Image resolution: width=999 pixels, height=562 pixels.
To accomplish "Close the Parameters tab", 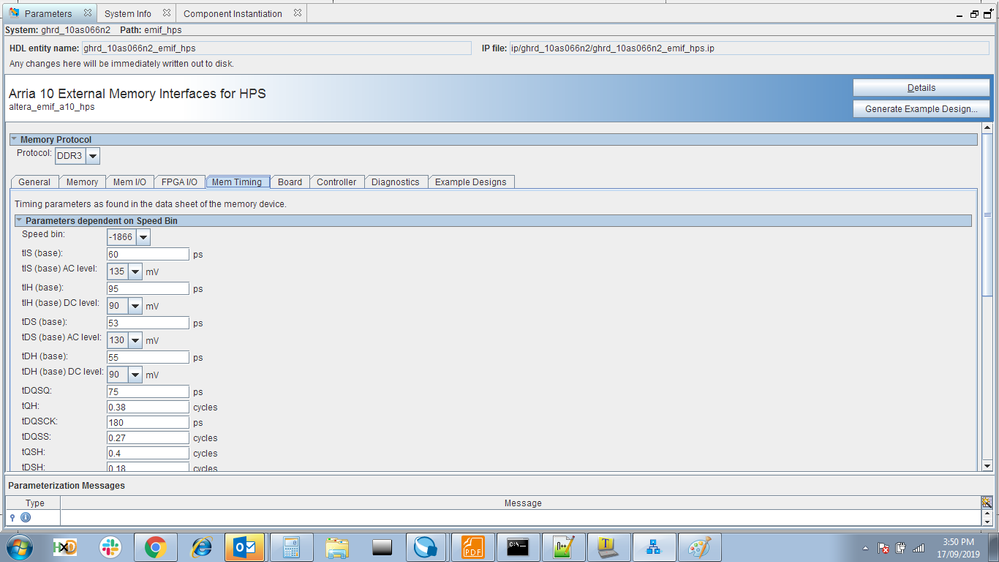I will (x=88, y=13).
